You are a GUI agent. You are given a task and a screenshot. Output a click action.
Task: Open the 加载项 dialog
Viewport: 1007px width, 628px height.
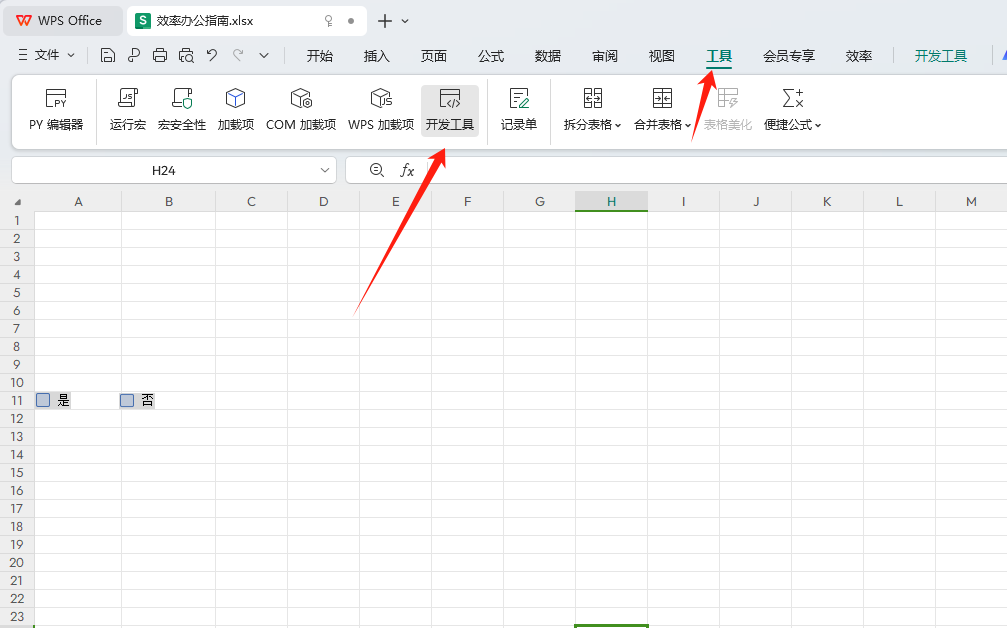point(236,110)
